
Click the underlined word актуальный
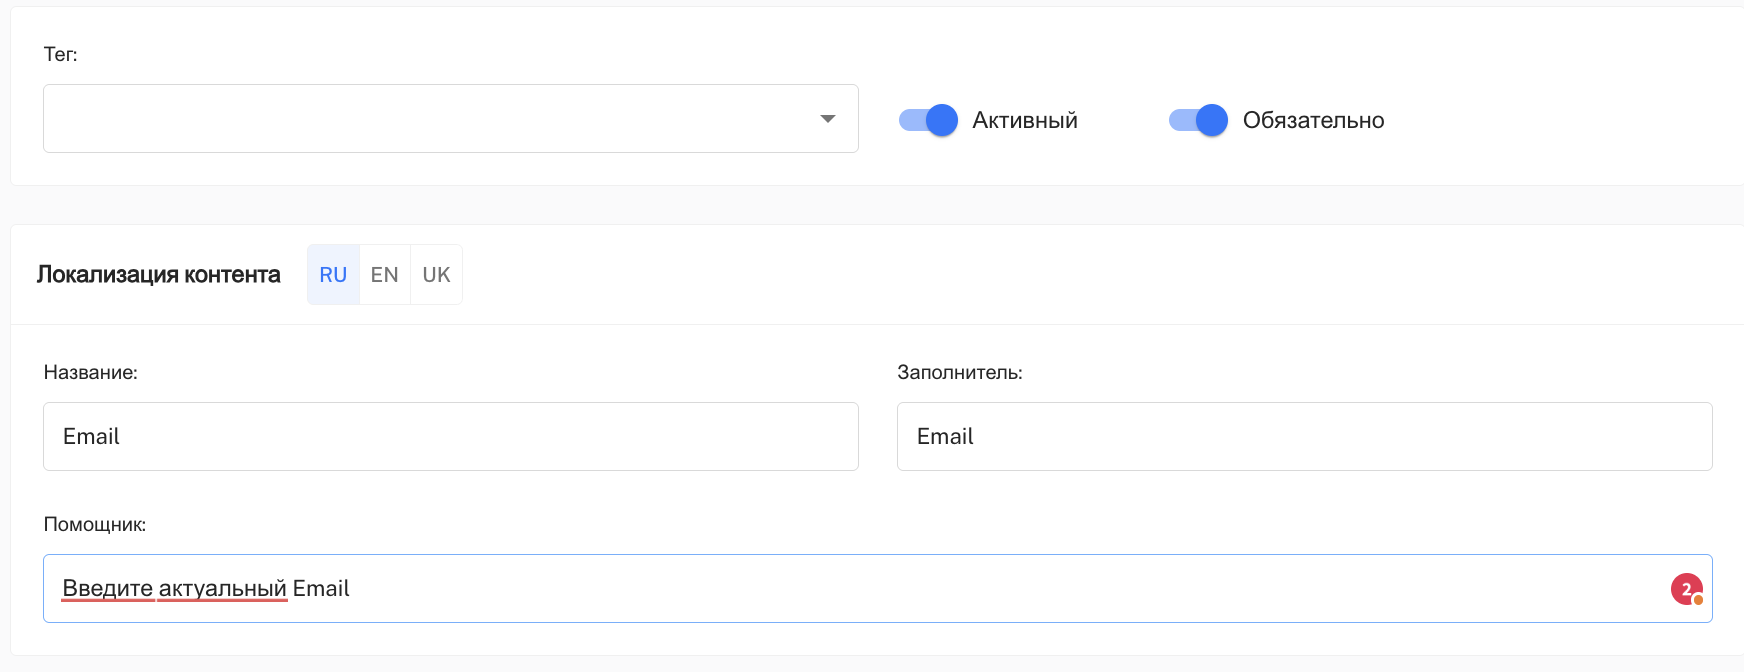222,589
